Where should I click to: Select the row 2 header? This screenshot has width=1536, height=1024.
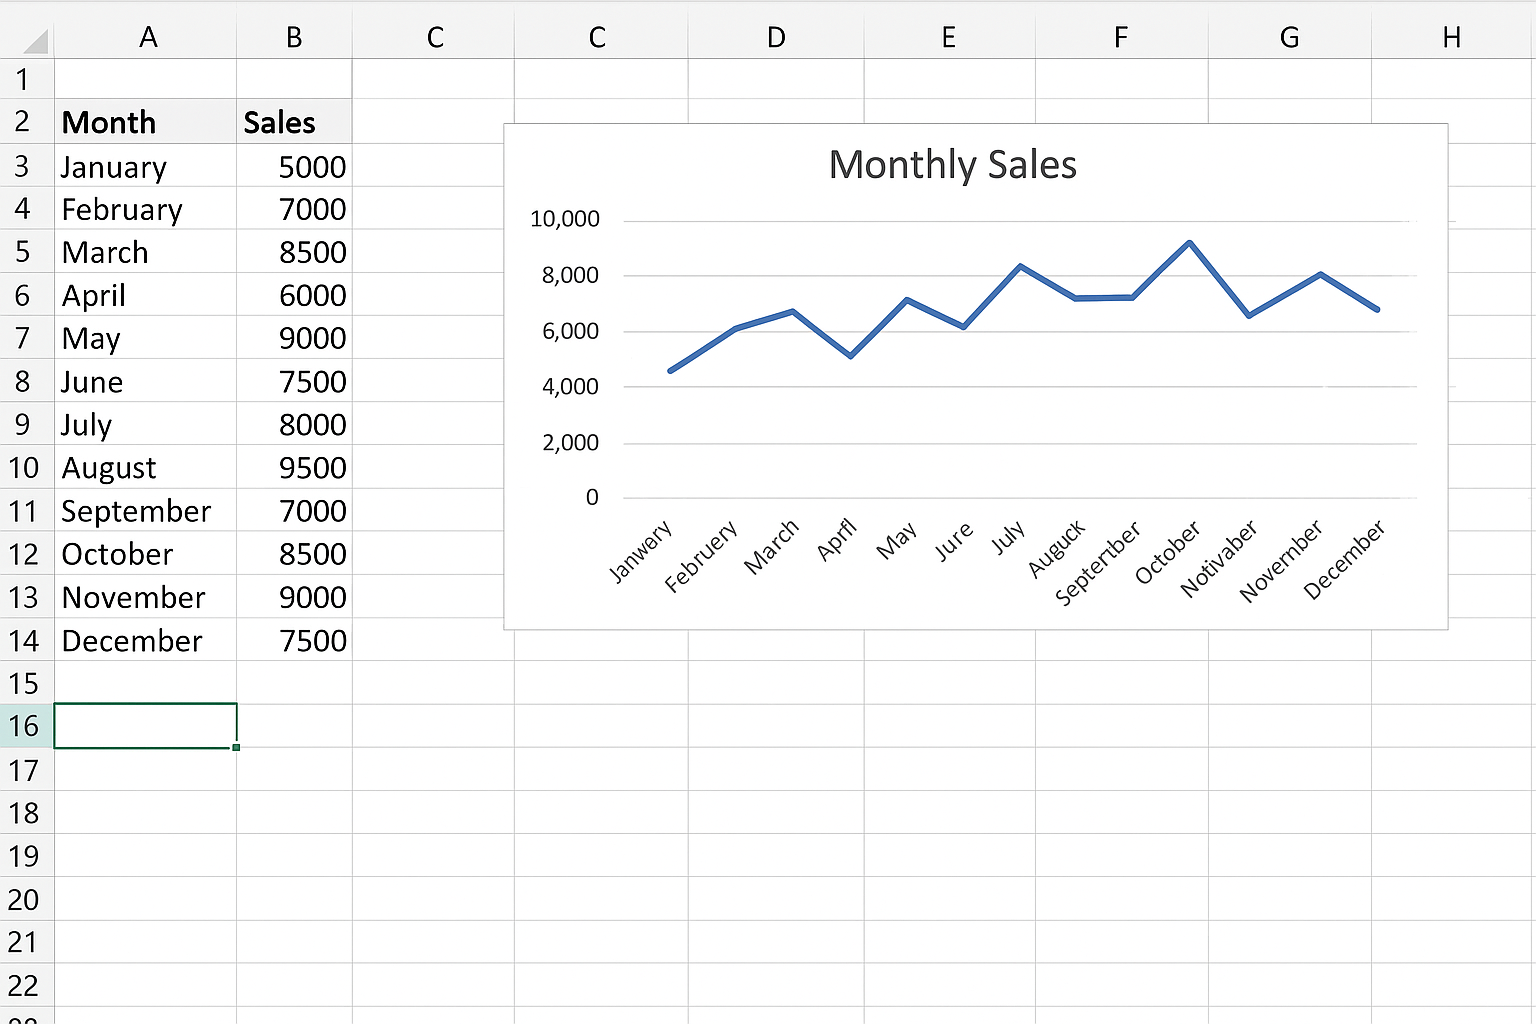[x=27, y=121]
